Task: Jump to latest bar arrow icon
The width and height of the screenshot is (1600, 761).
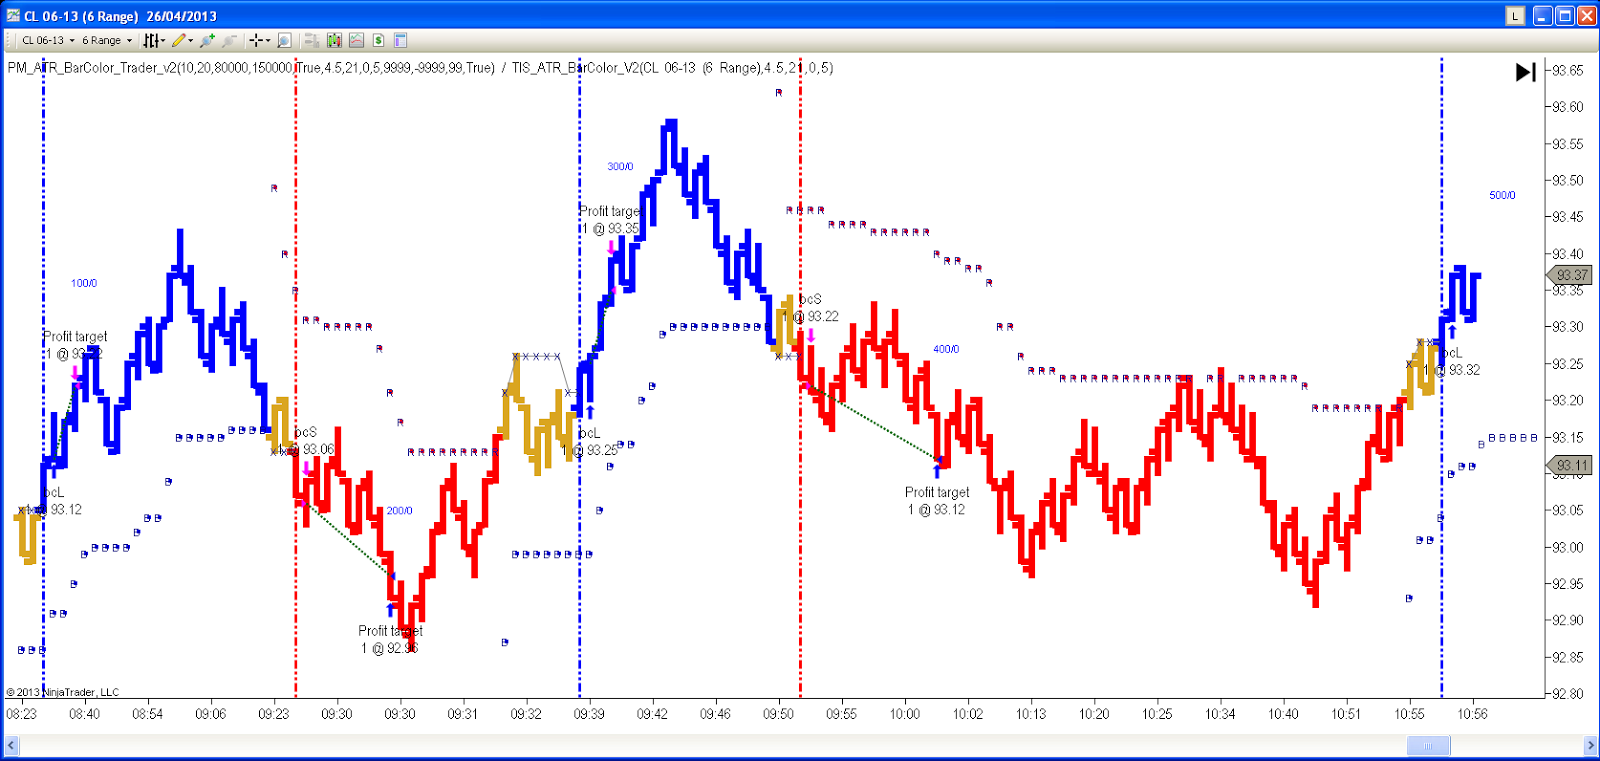Action: [x=1526, y=72]
